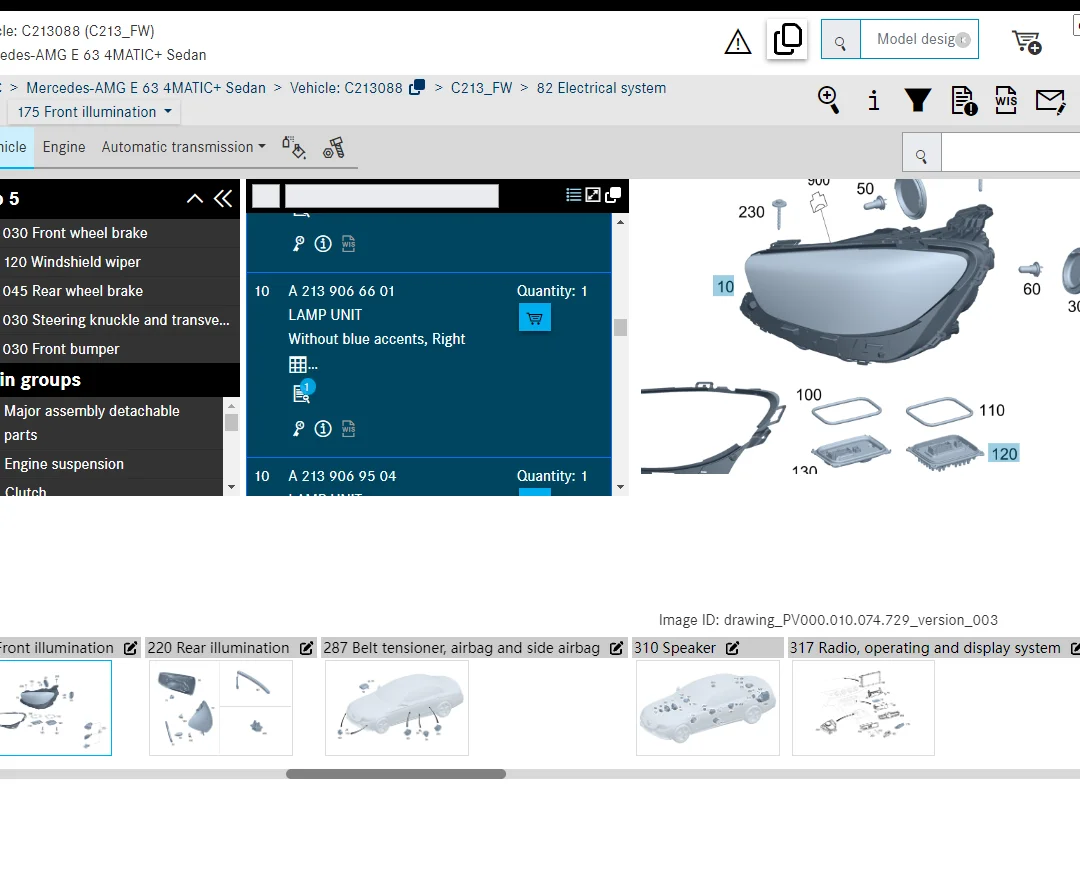Viewport: 1080px width, 876px height.
Task: Click the Vehicle: C213088 breadcrumb link
Action: pos(346,88)
